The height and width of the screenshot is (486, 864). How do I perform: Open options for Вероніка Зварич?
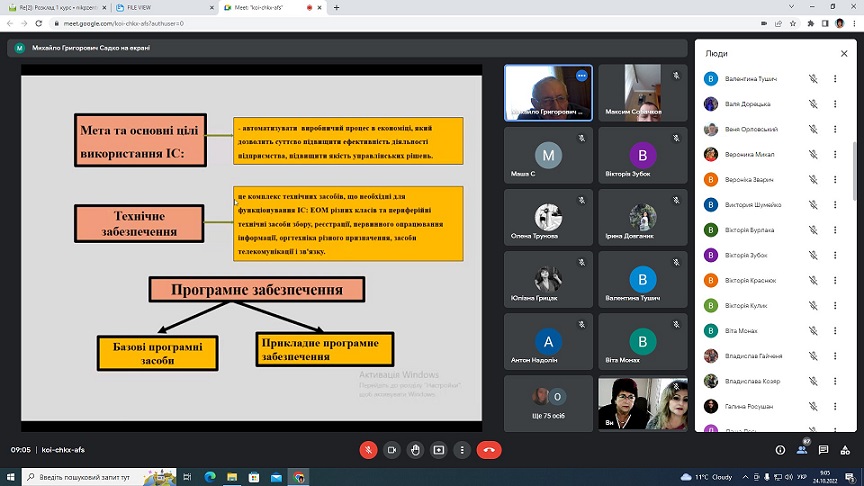click(x=835, y=180)
